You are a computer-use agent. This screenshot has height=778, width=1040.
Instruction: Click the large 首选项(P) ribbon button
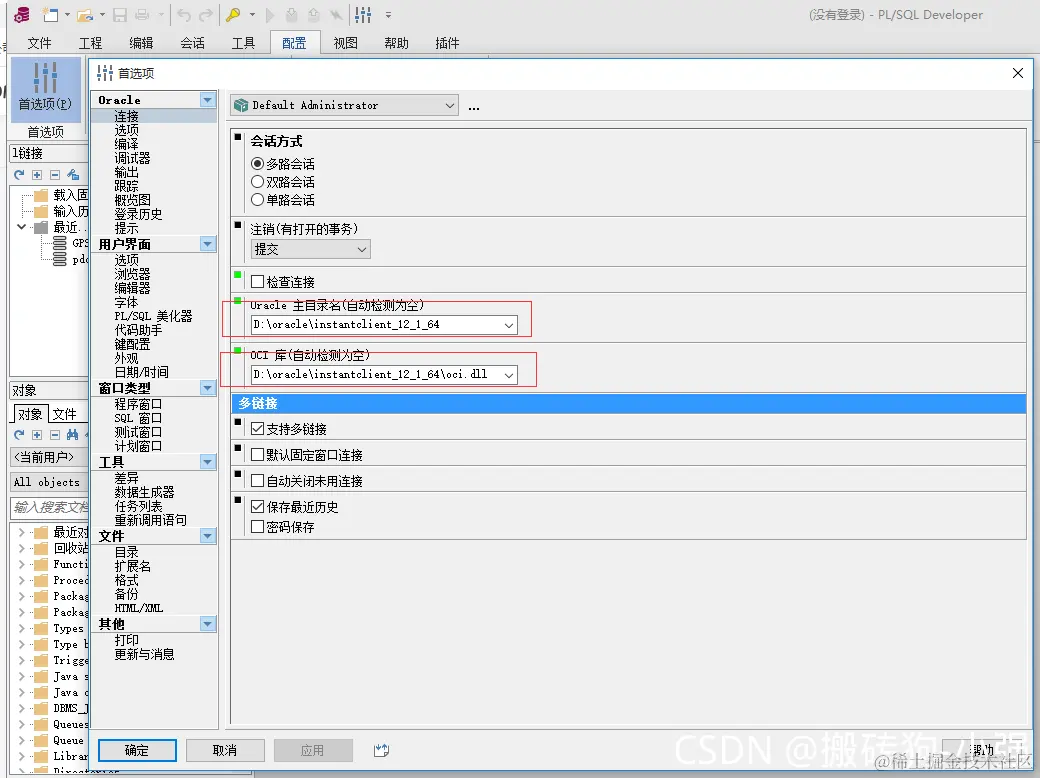(46, 89)
